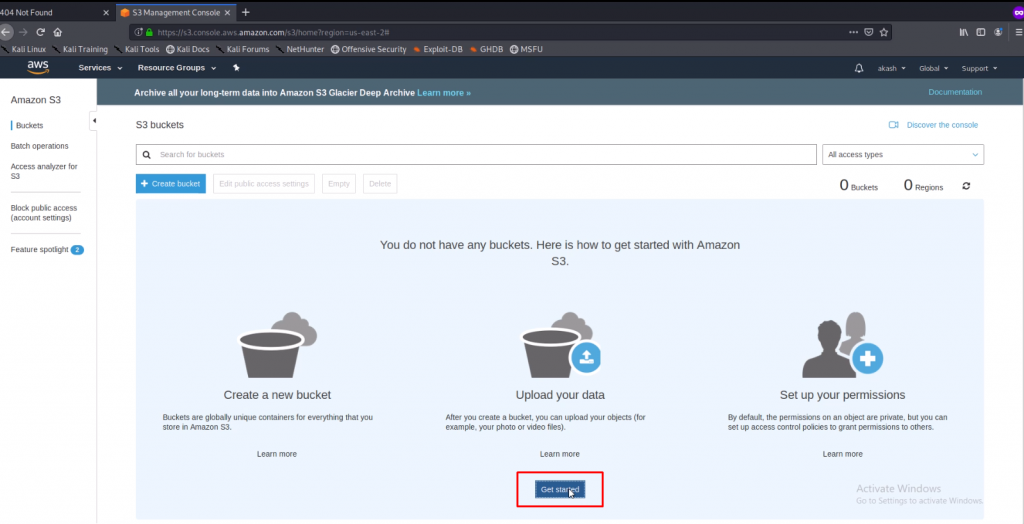Click the pin star icon beside Resource Groups
The image size is (1024, 524).
pos(236,68)
